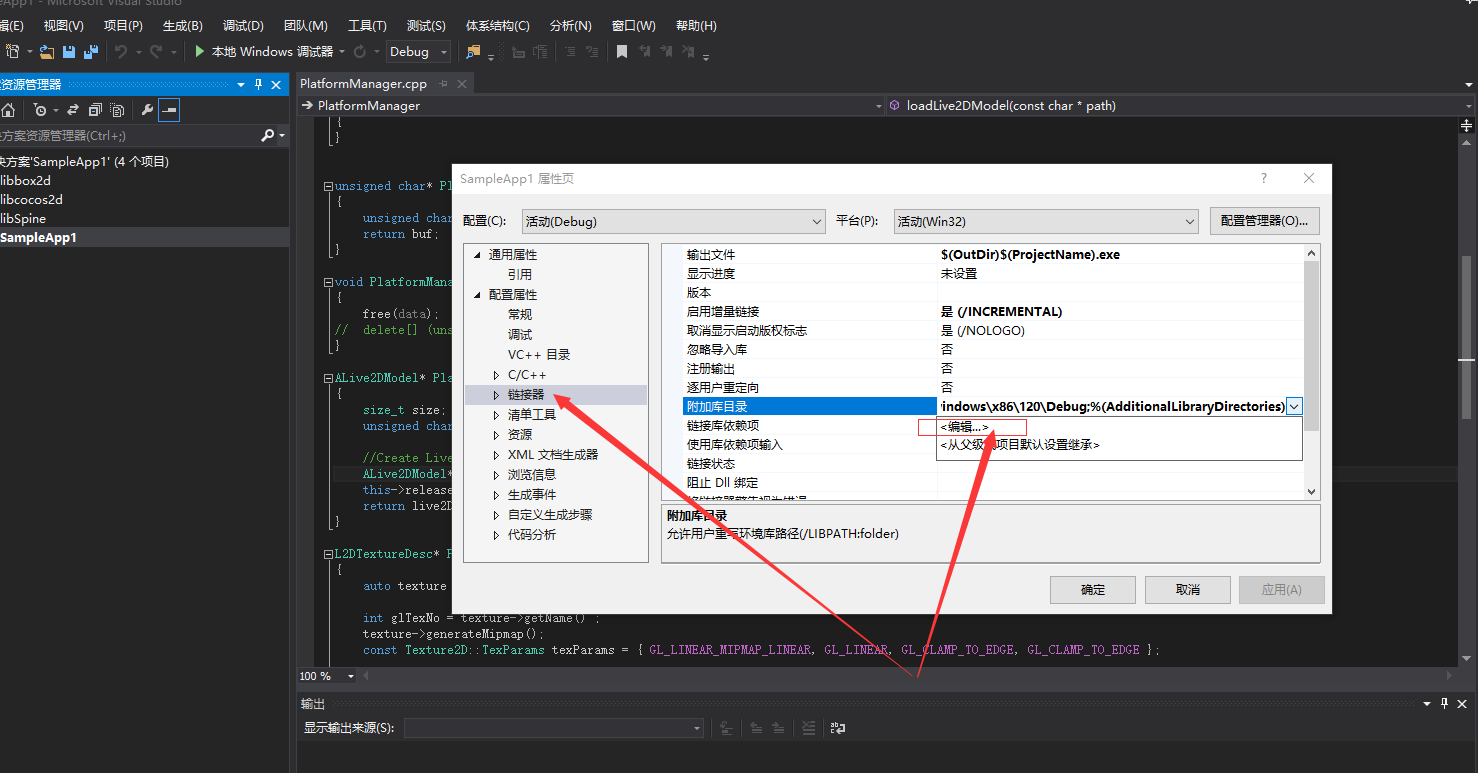Image resolution: width=1478 pixels, height=773 pixels.
Task: Pin the PlatformManager.cpp tab
Action: pos(444,84)
